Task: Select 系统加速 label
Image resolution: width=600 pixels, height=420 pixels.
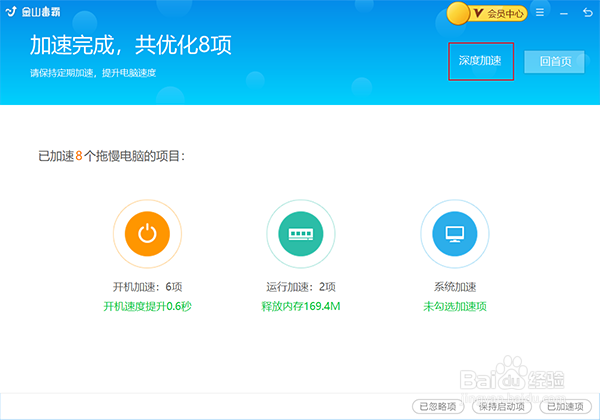Action: tap(455, 287)
